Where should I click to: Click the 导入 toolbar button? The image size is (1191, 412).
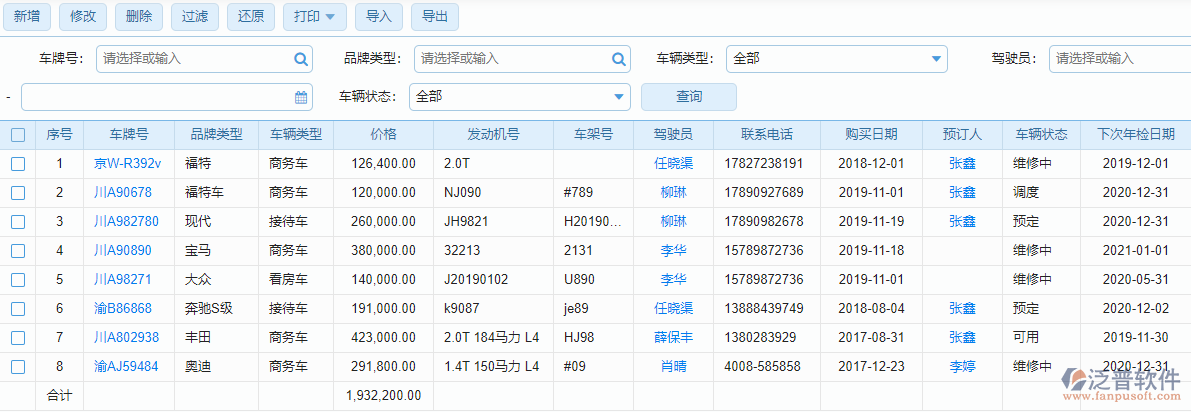point(378,16)
